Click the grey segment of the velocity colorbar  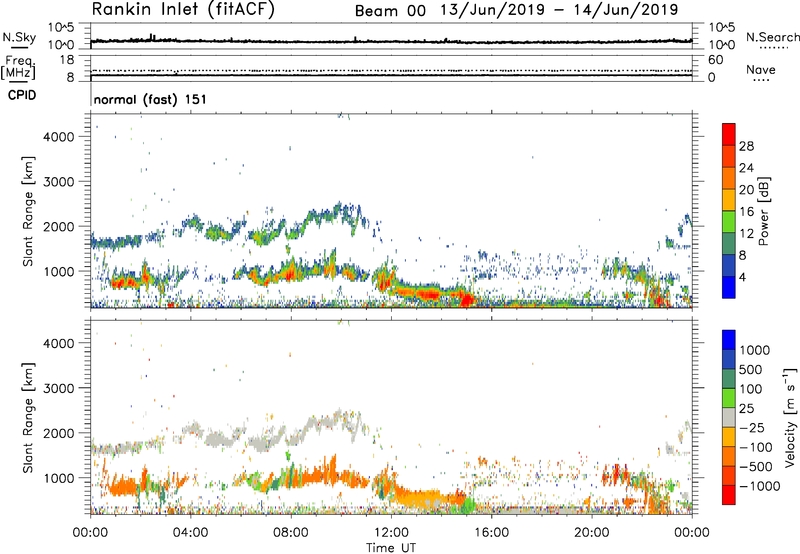pyautogui.click(x=729, y=417)
